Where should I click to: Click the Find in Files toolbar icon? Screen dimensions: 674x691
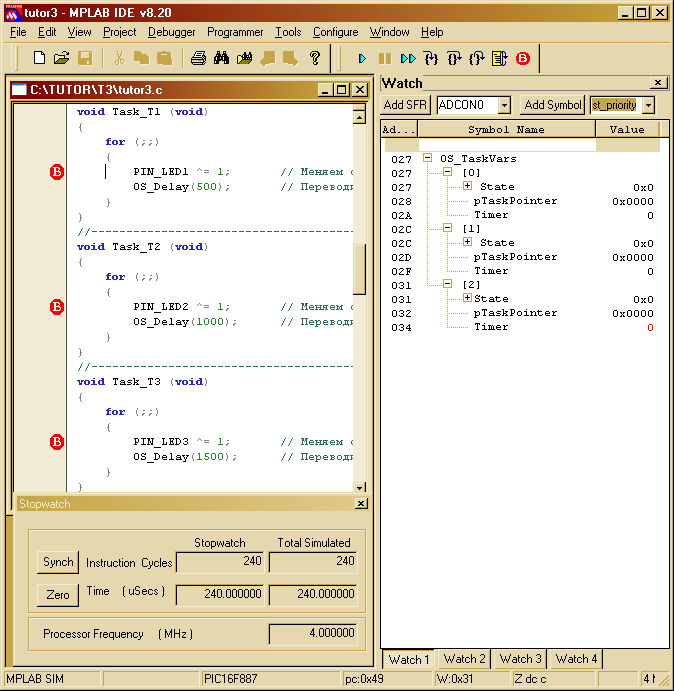(x=244, y=58)
